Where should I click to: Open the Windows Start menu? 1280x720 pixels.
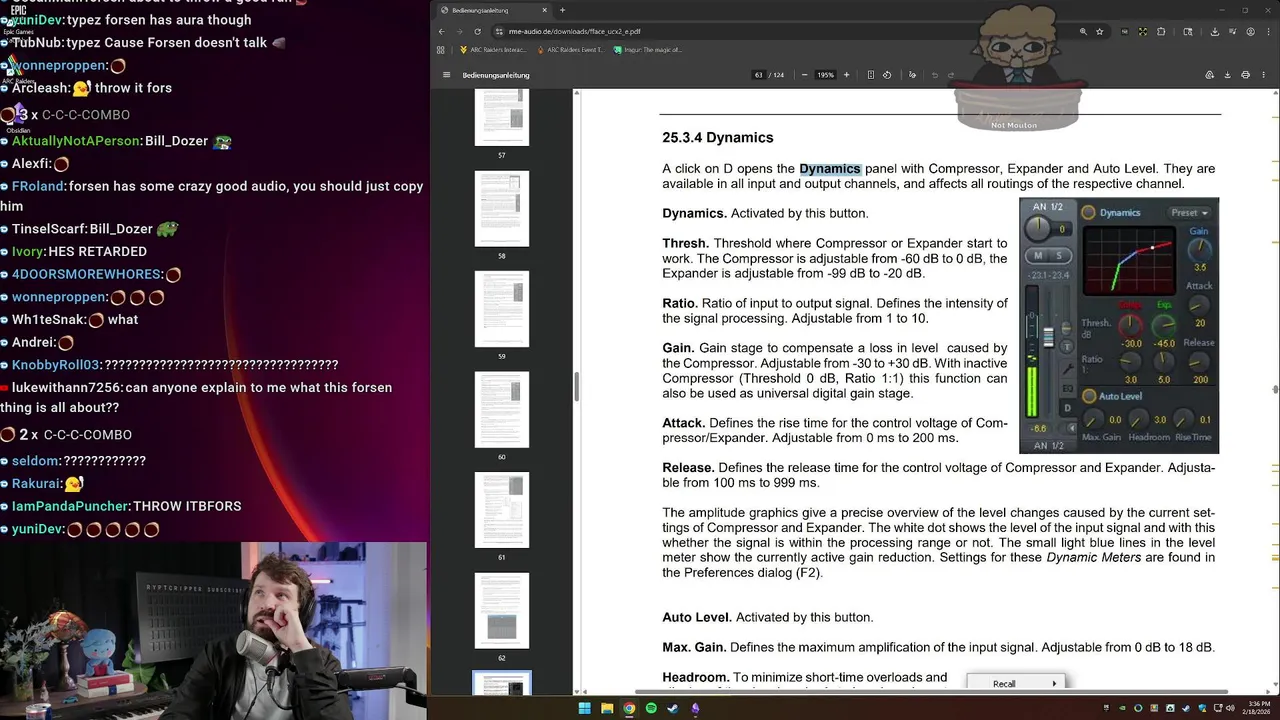(585, 708)
